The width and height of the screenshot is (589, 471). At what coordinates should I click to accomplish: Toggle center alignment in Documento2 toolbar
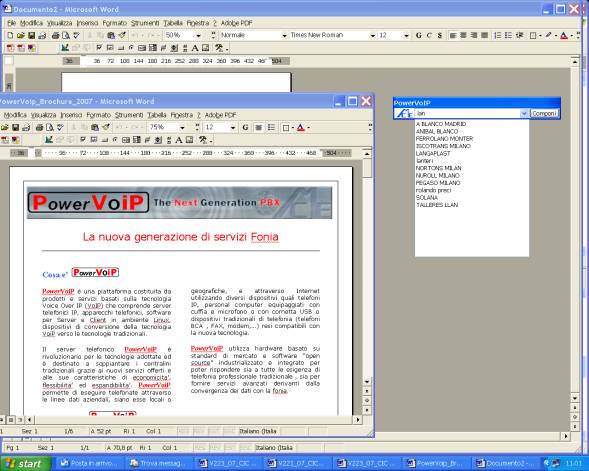[x=464, y=35]
